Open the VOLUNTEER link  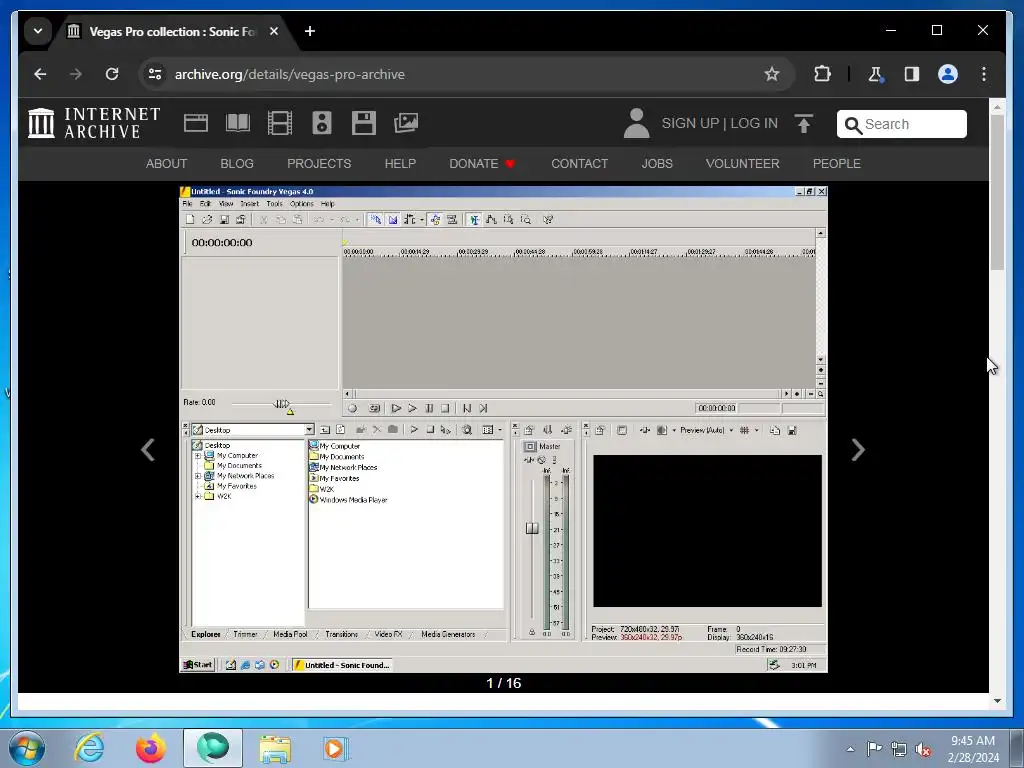click(x=743, y=163)
